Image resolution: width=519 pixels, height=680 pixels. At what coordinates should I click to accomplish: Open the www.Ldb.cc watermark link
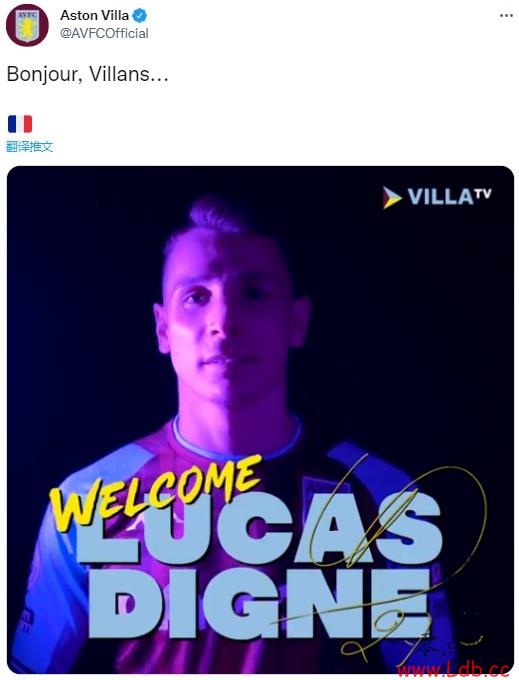click(x=454, y=670)
